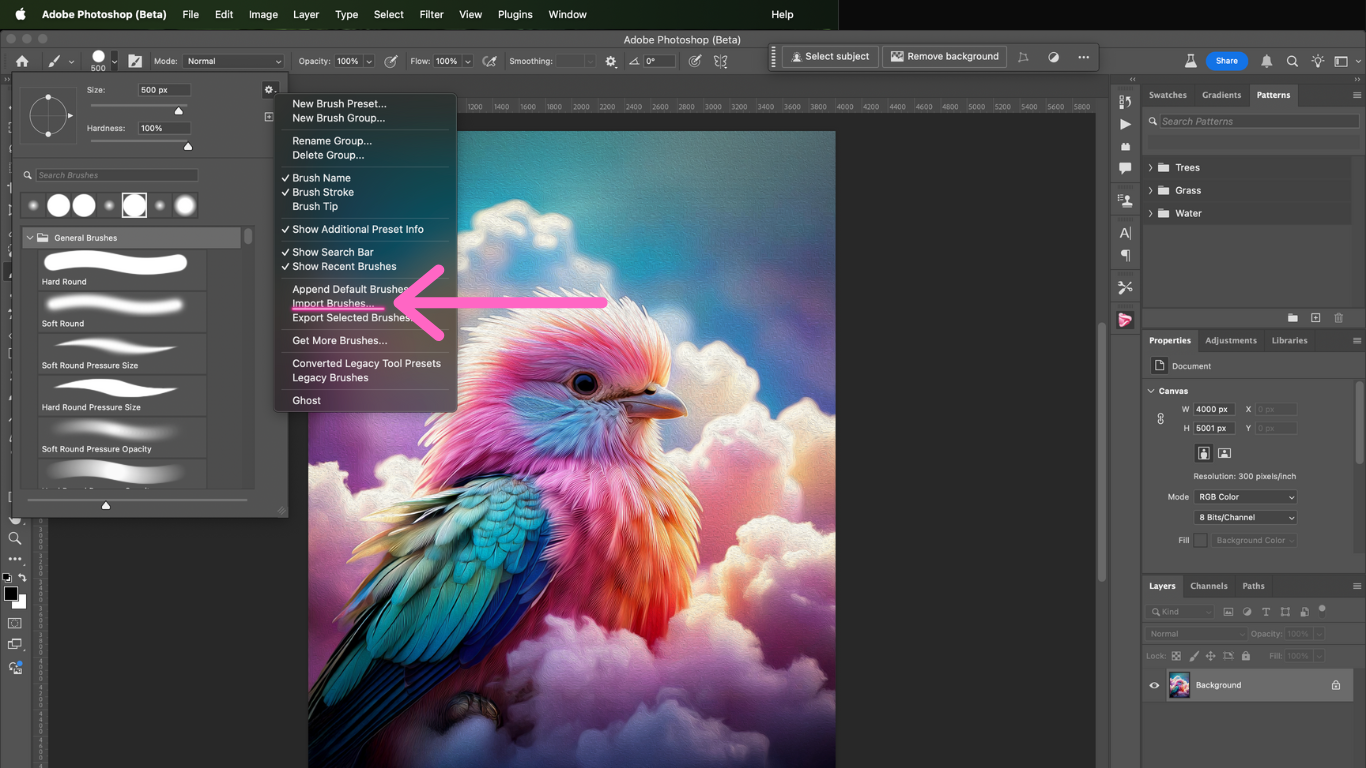Click the Search Brushes field
Viewport: 1366px width, 768px height.
(x=117, y=175)
